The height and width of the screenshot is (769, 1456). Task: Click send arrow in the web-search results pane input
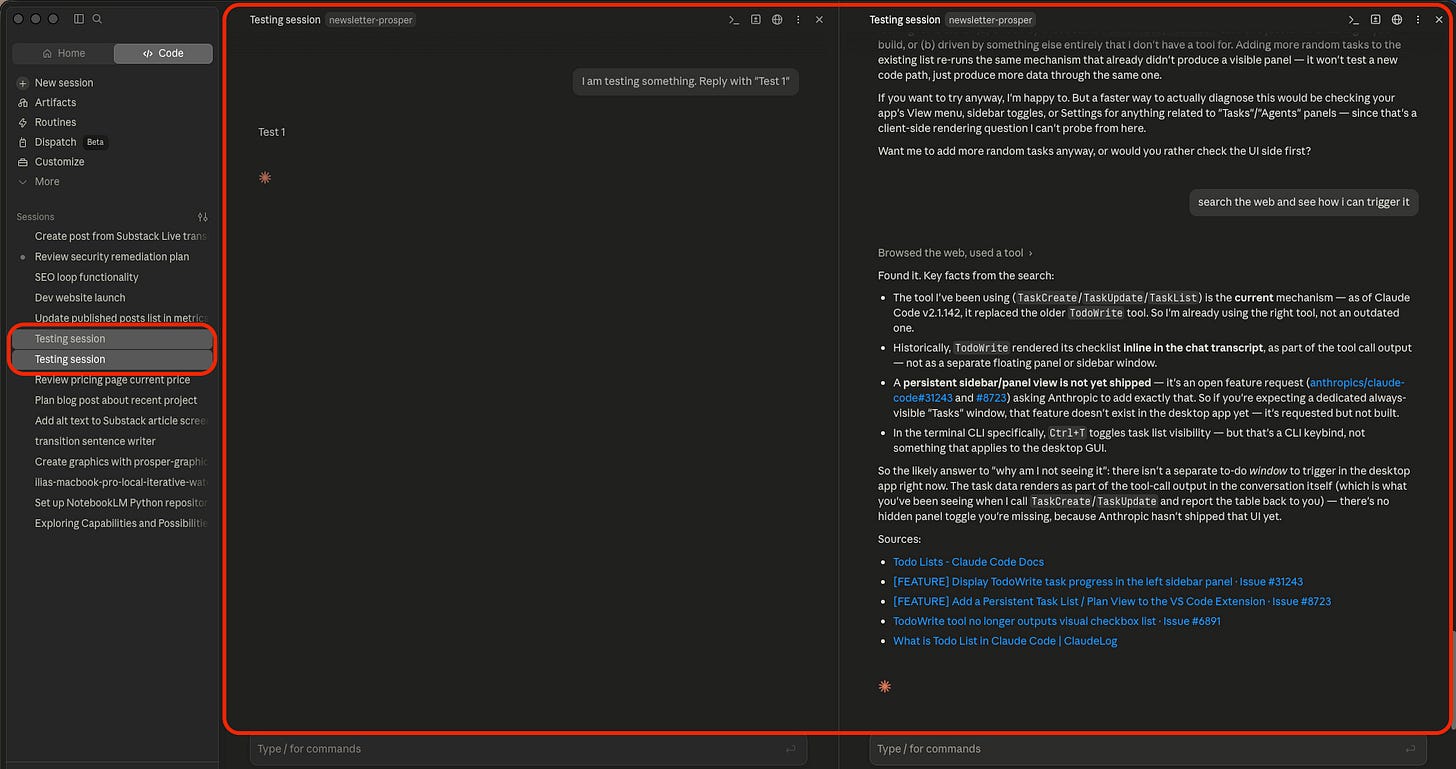click(x=1410, y=749)
